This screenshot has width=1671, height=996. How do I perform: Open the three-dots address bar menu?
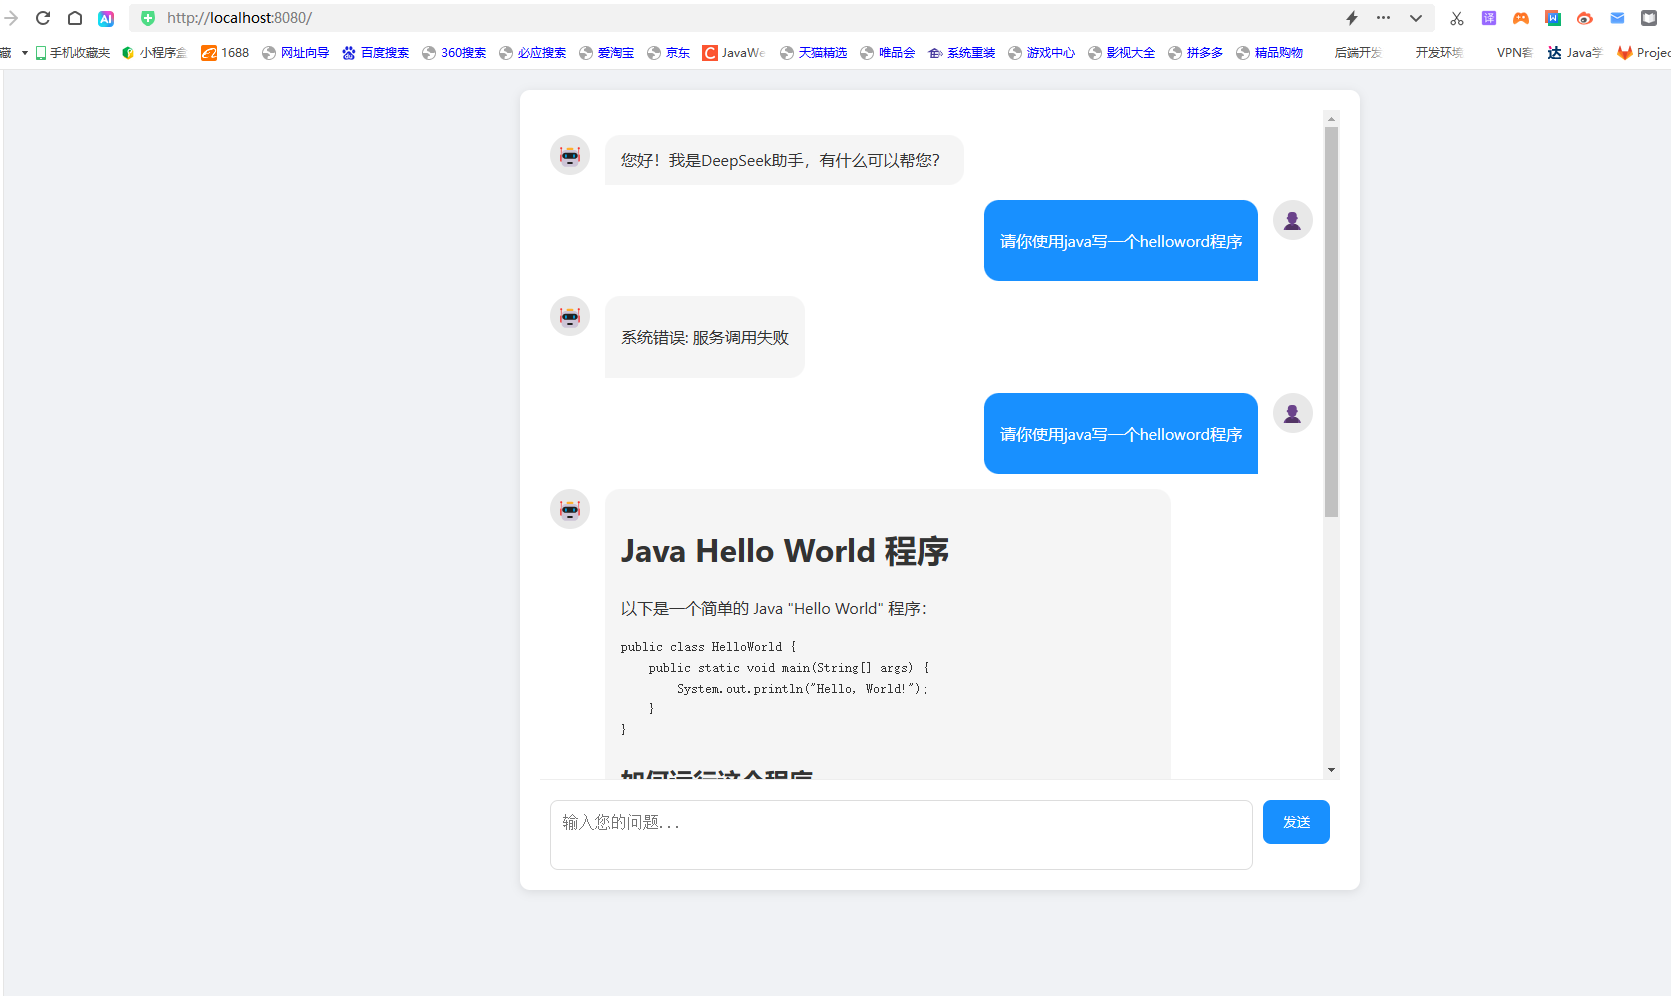tap(1383, 18)
